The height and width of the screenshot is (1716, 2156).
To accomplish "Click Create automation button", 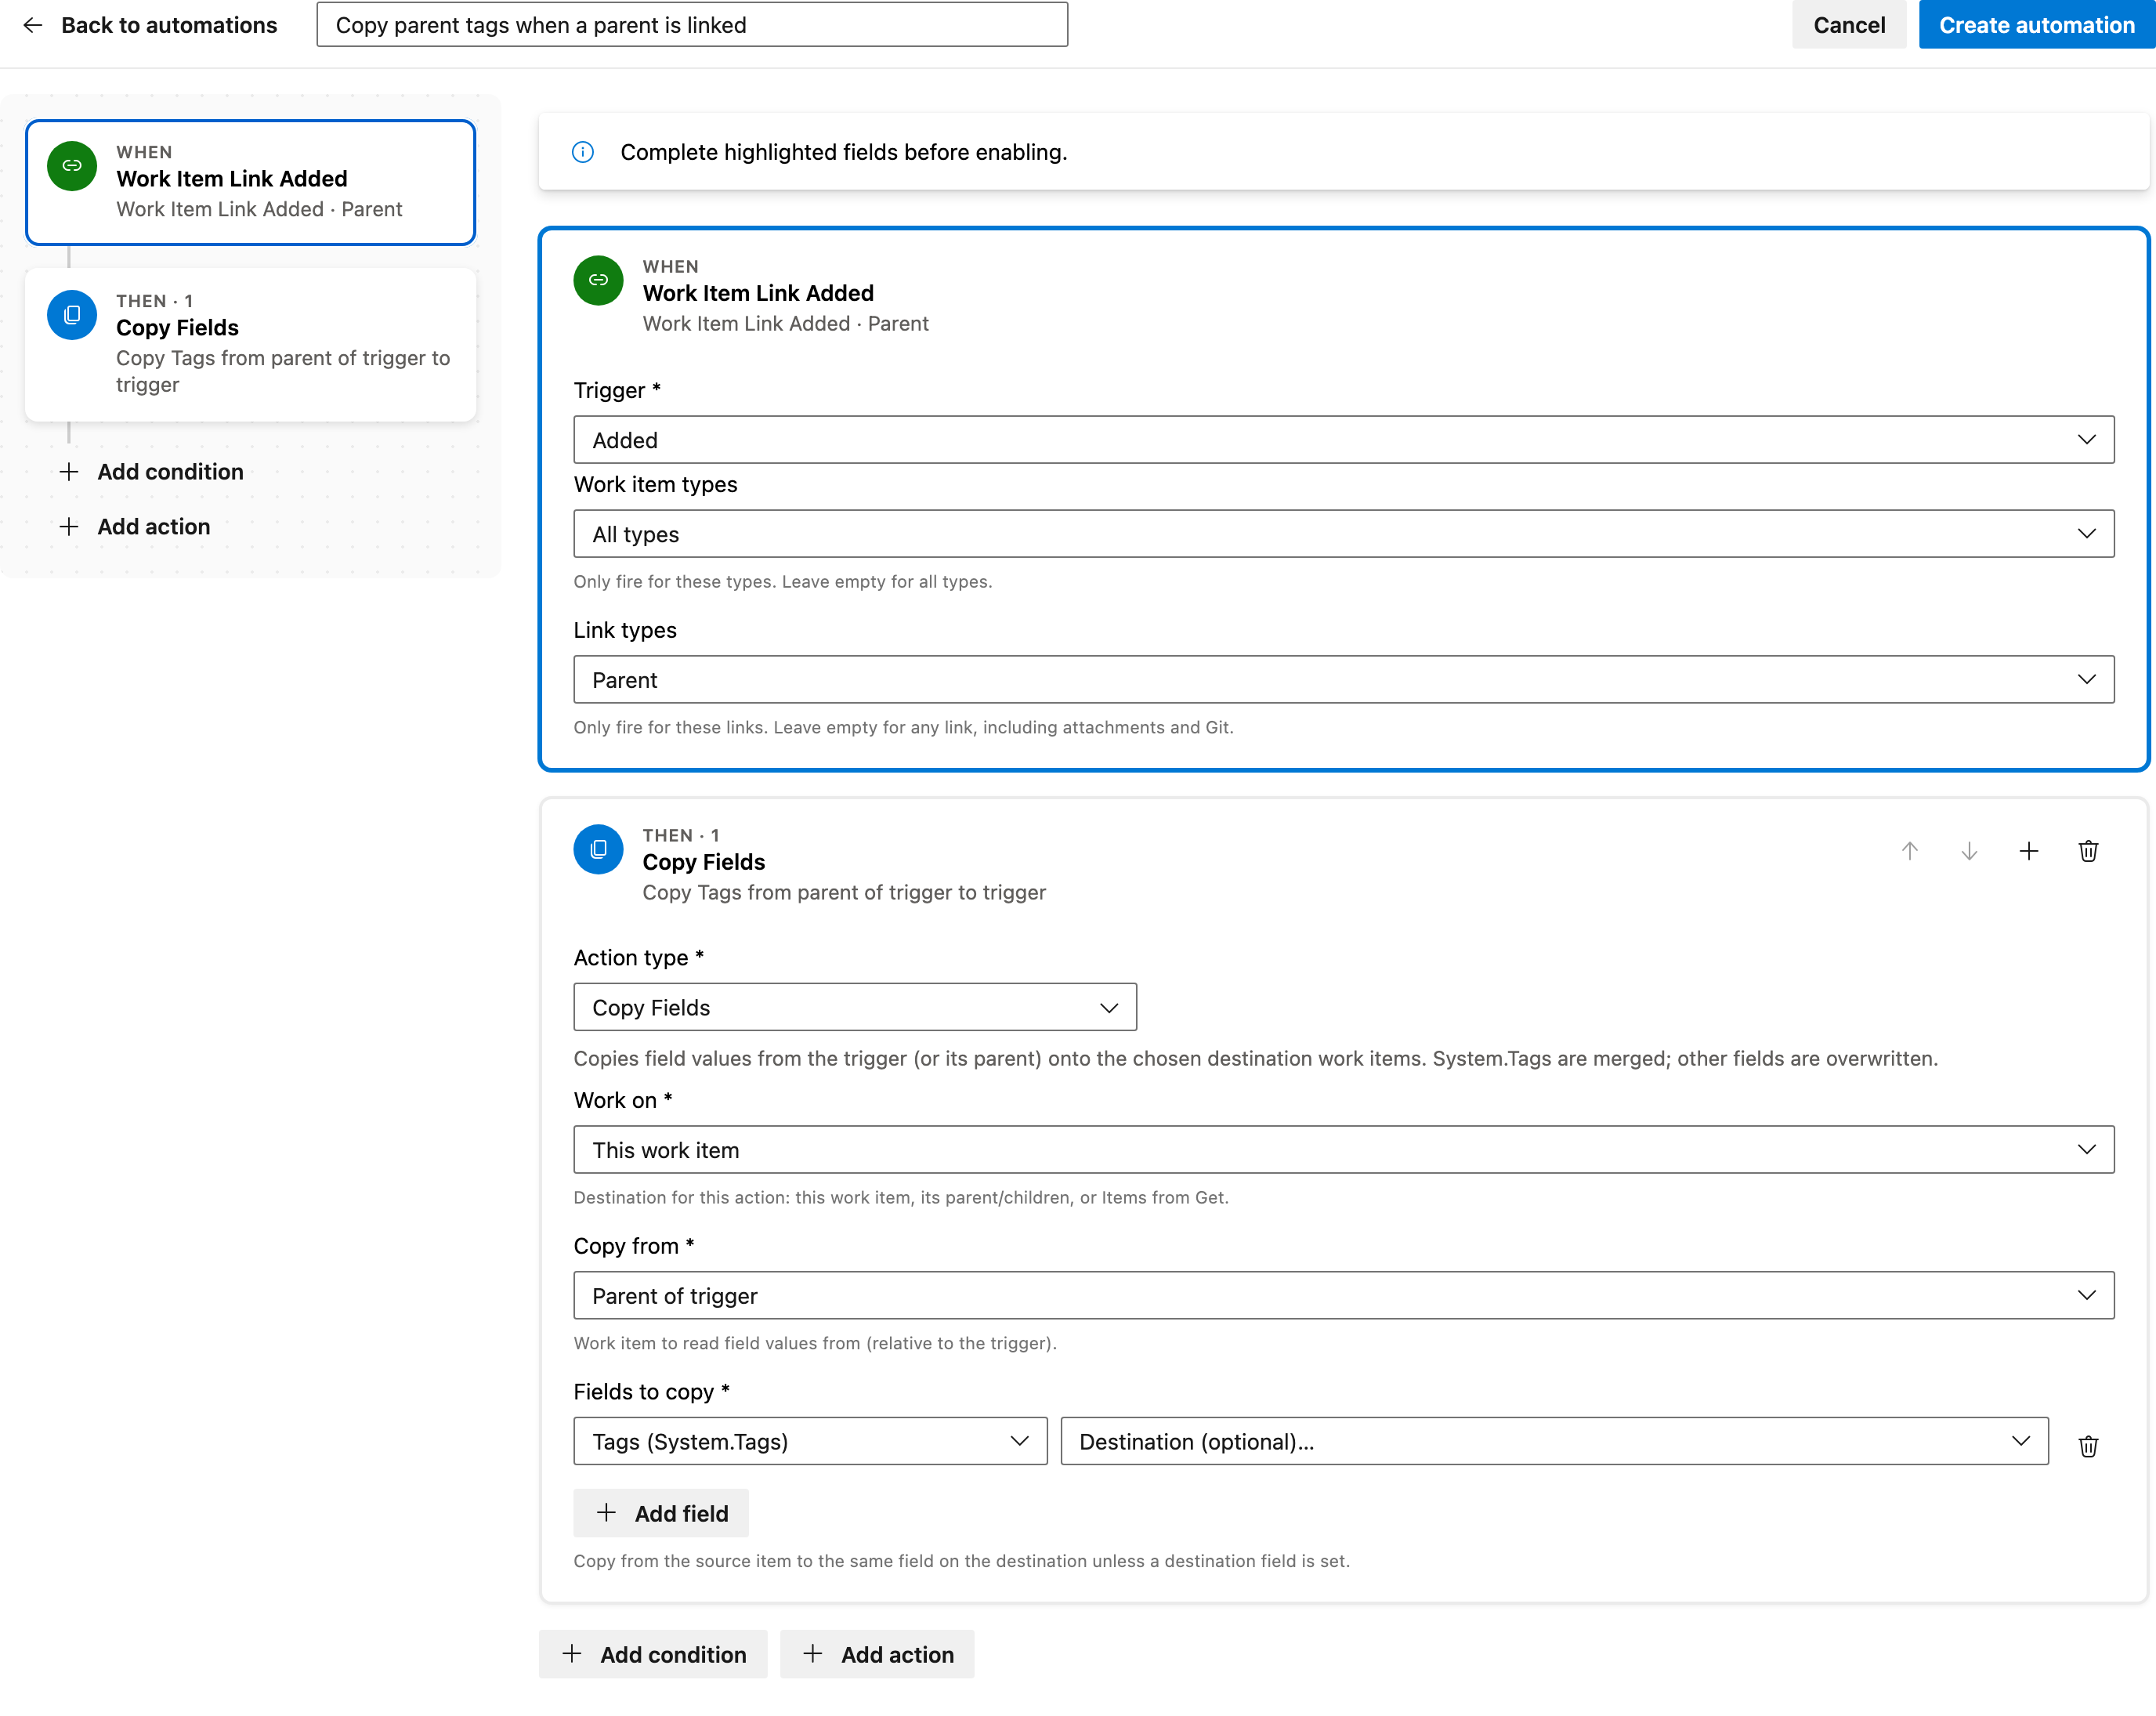I will tap(2036, 25).
